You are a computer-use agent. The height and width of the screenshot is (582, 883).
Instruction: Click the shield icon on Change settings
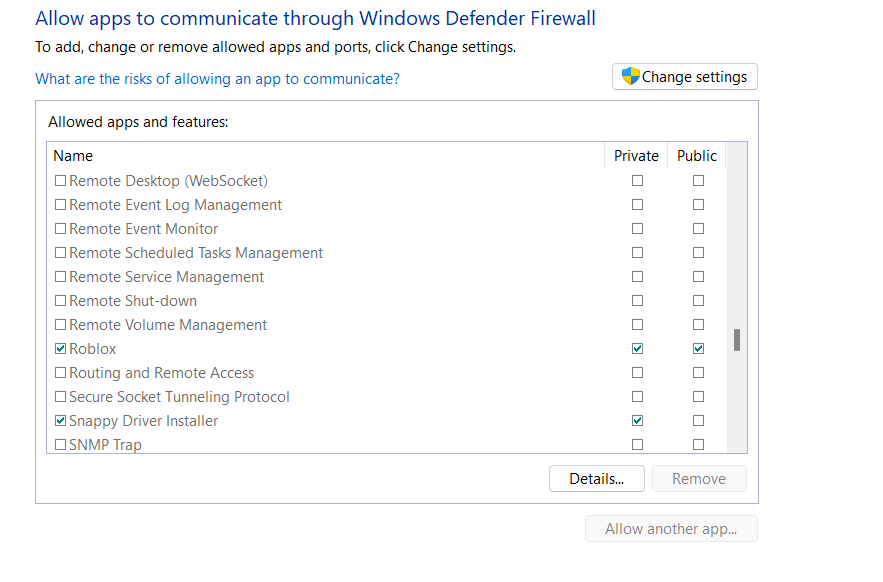(630, 77)
